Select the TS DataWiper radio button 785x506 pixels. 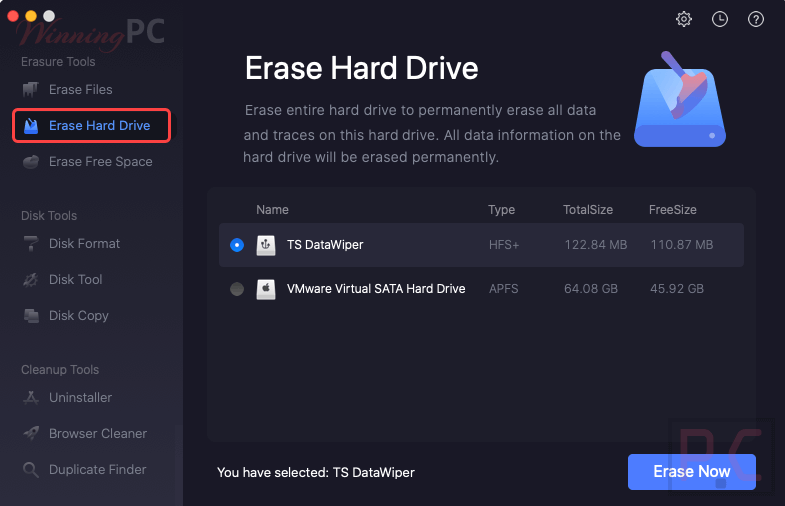(237, 245)
